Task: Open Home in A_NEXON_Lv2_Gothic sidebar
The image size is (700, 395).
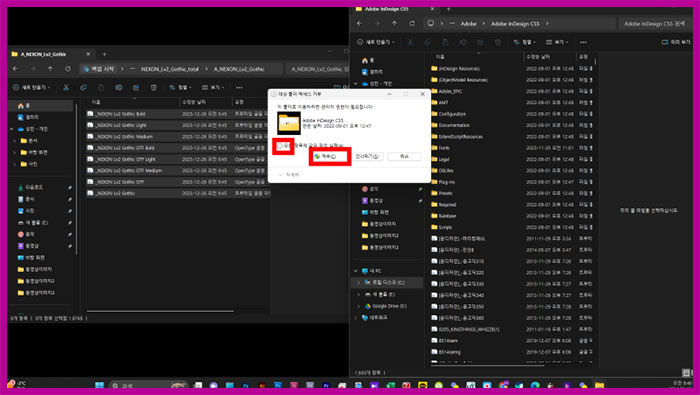Action: click(x=40, y=106)
